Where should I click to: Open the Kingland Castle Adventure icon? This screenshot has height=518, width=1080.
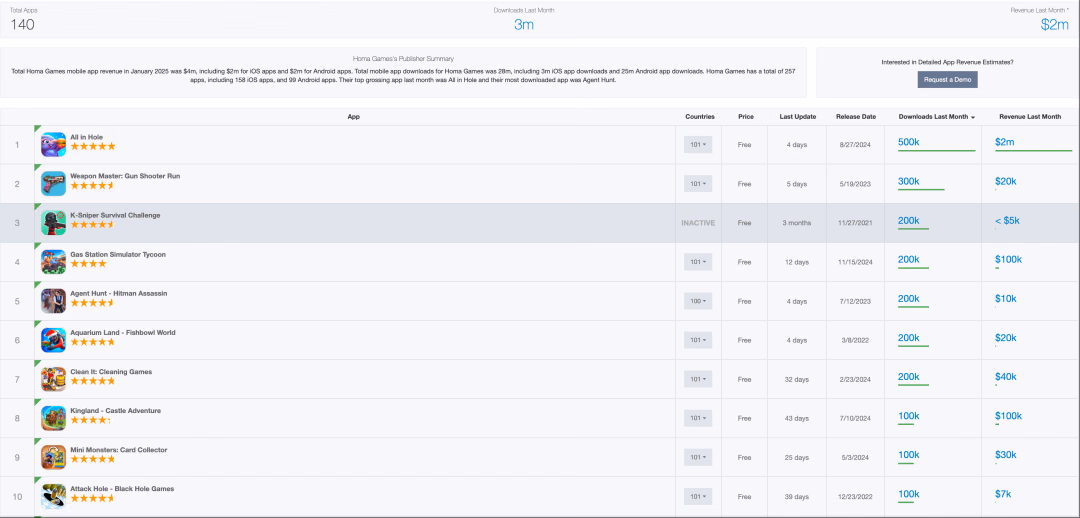point(54,418)
